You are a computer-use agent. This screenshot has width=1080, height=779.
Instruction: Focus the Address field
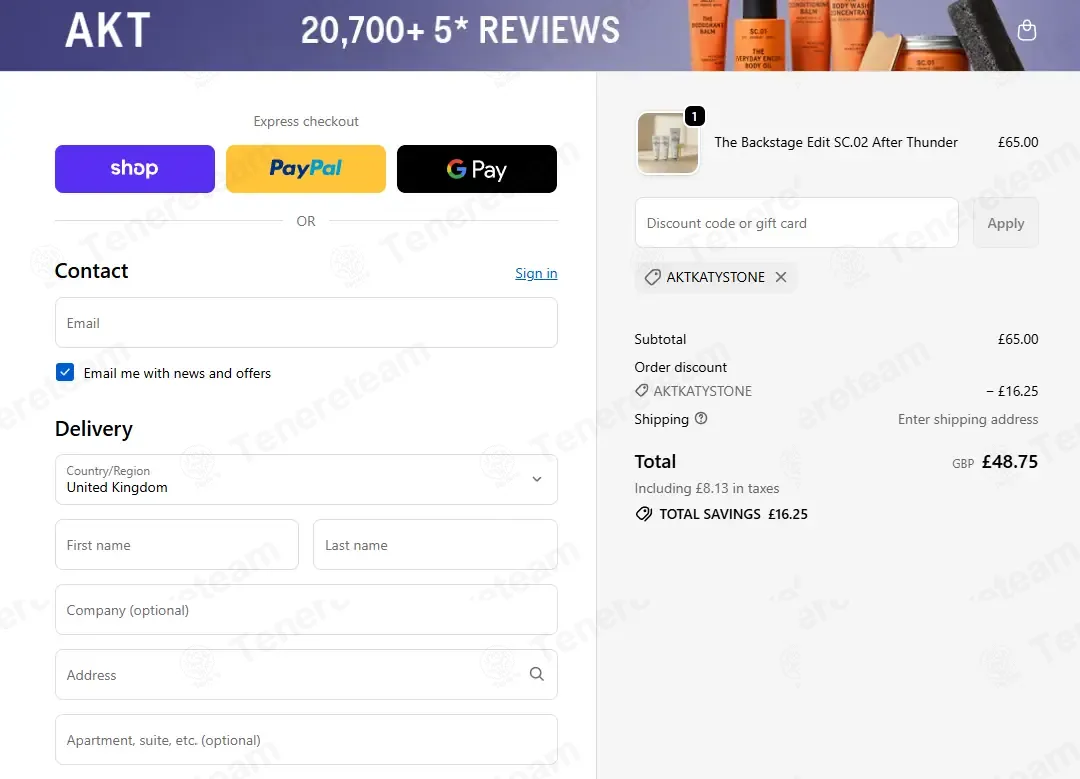(x=307, y=674)
